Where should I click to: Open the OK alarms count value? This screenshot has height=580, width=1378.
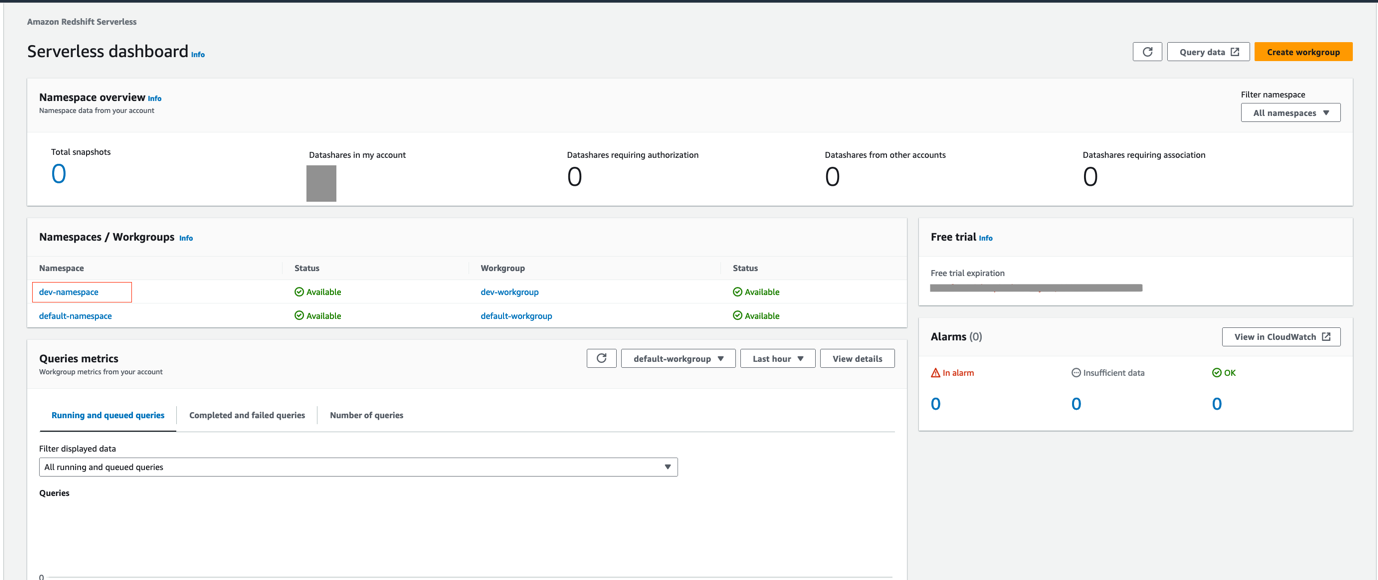tap(1217, 404)
